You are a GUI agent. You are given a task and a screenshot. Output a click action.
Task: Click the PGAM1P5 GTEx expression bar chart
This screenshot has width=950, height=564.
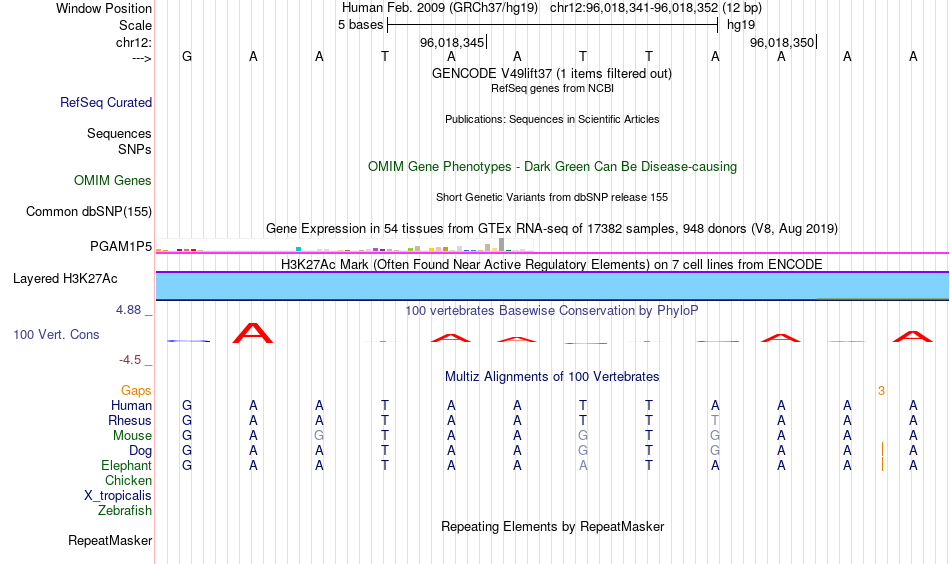[344, 245]
